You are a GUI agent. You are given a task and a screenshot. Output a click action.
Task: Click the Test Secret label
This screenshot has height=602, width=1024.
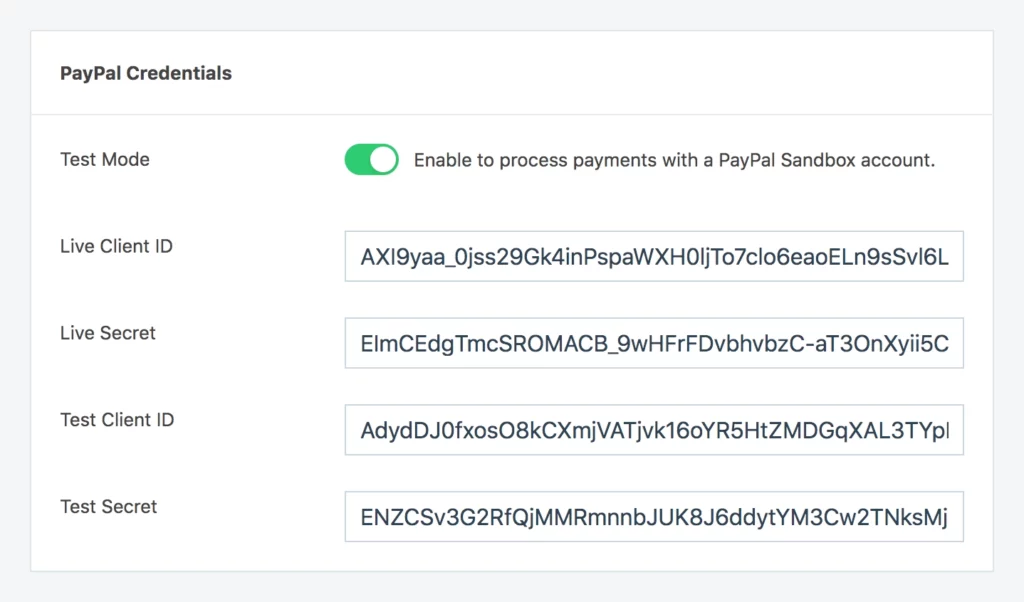click(108, 507)
